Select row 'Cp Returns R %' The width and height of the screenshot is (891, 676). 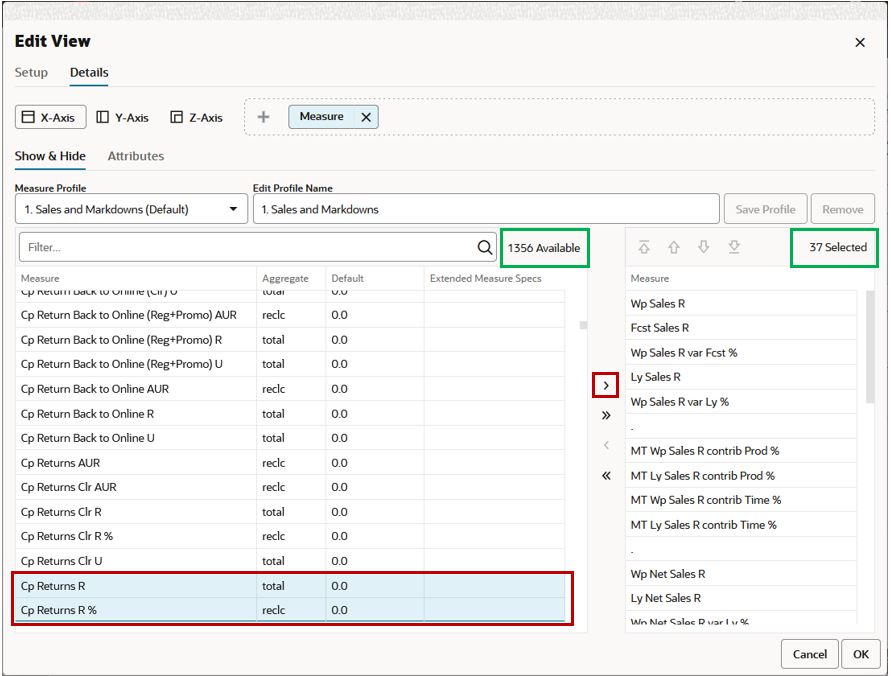(290, 610)
